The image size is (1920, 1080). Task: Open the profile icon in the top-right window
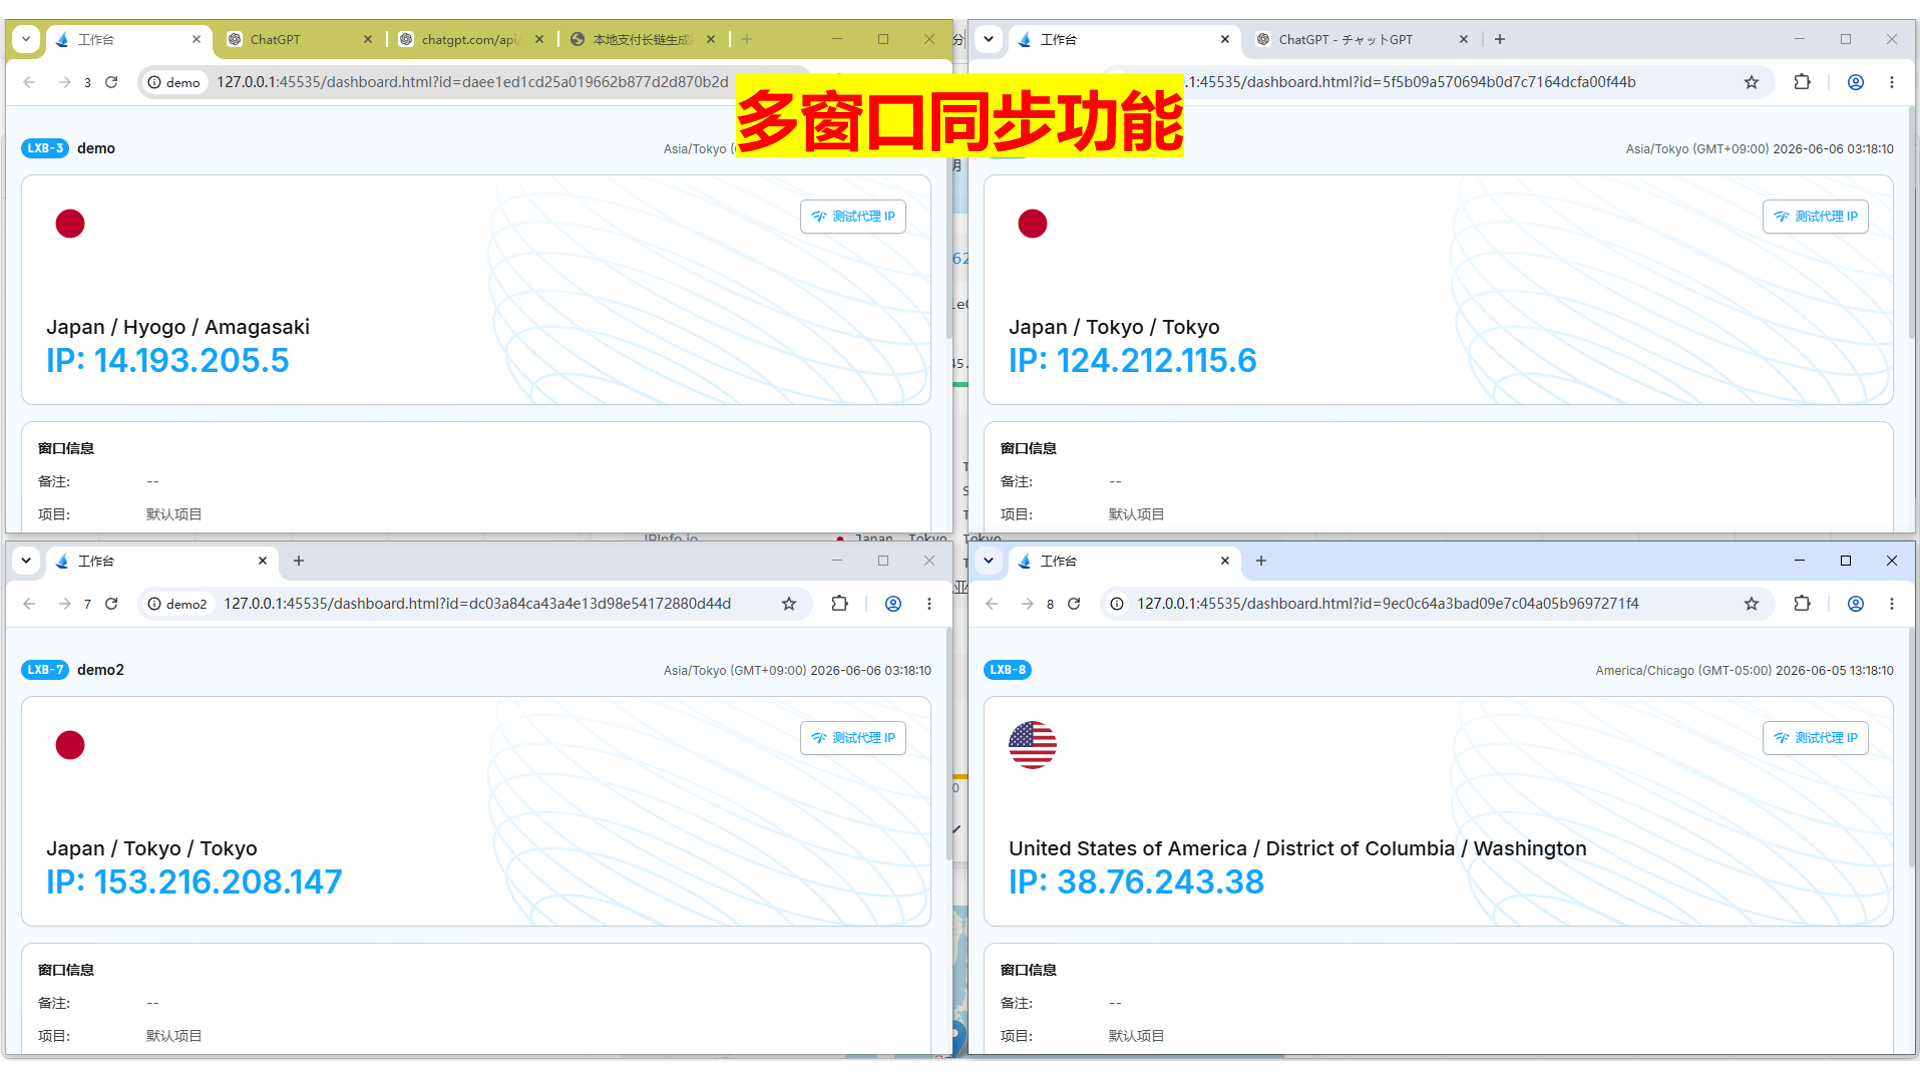coord(1855,82)
